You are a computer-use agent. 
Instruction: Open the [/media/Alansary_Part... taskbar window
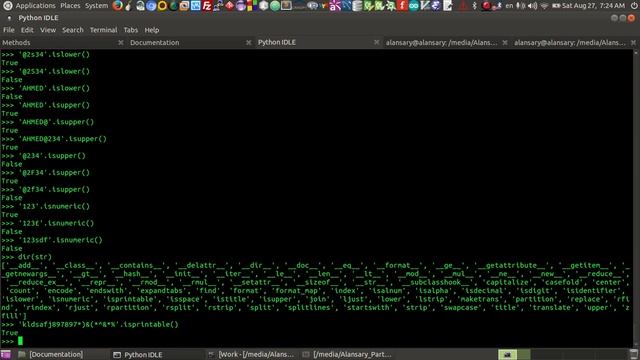[x=347, y=354]
